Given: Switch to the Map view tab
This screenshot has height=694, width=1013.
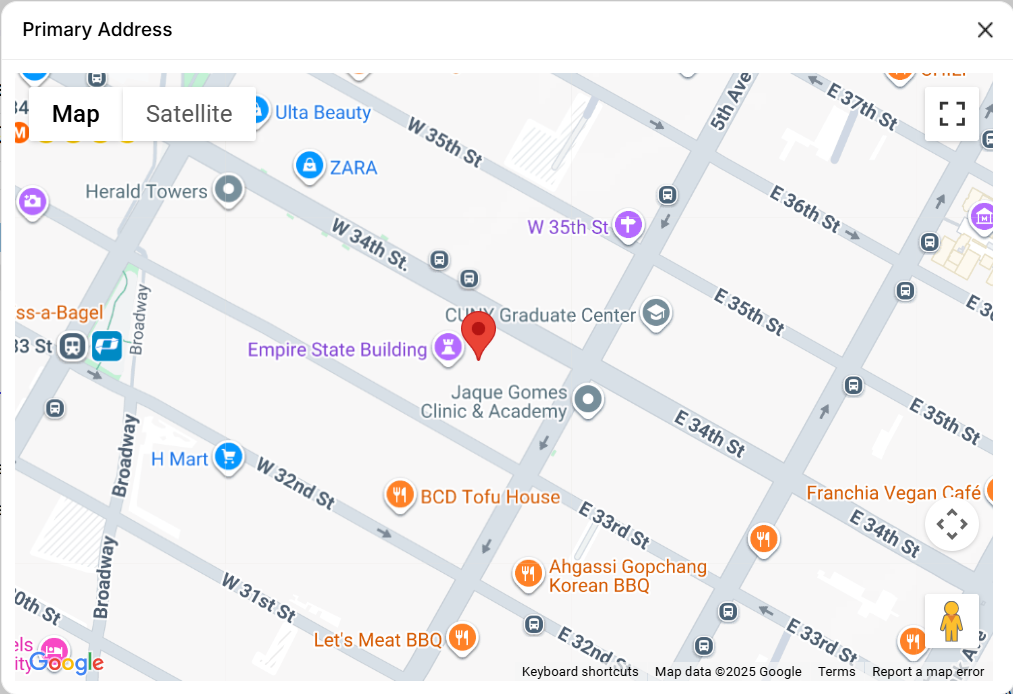Looking at the screenshot, I should coord(76,114).
